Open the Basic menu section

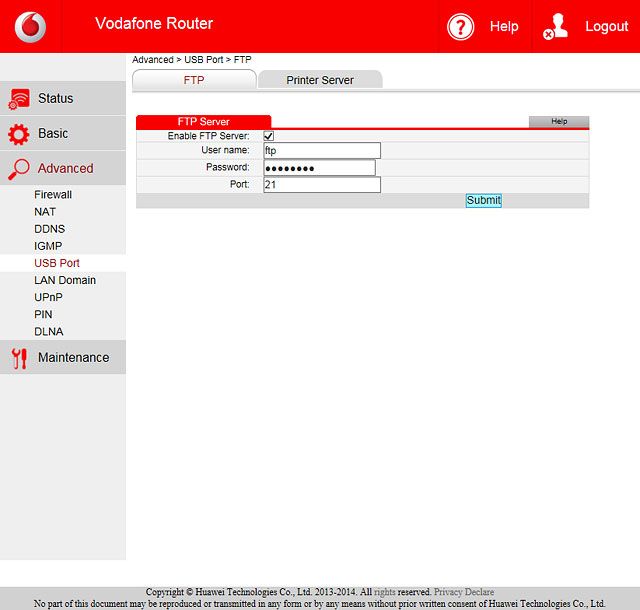tap(63, 133)
